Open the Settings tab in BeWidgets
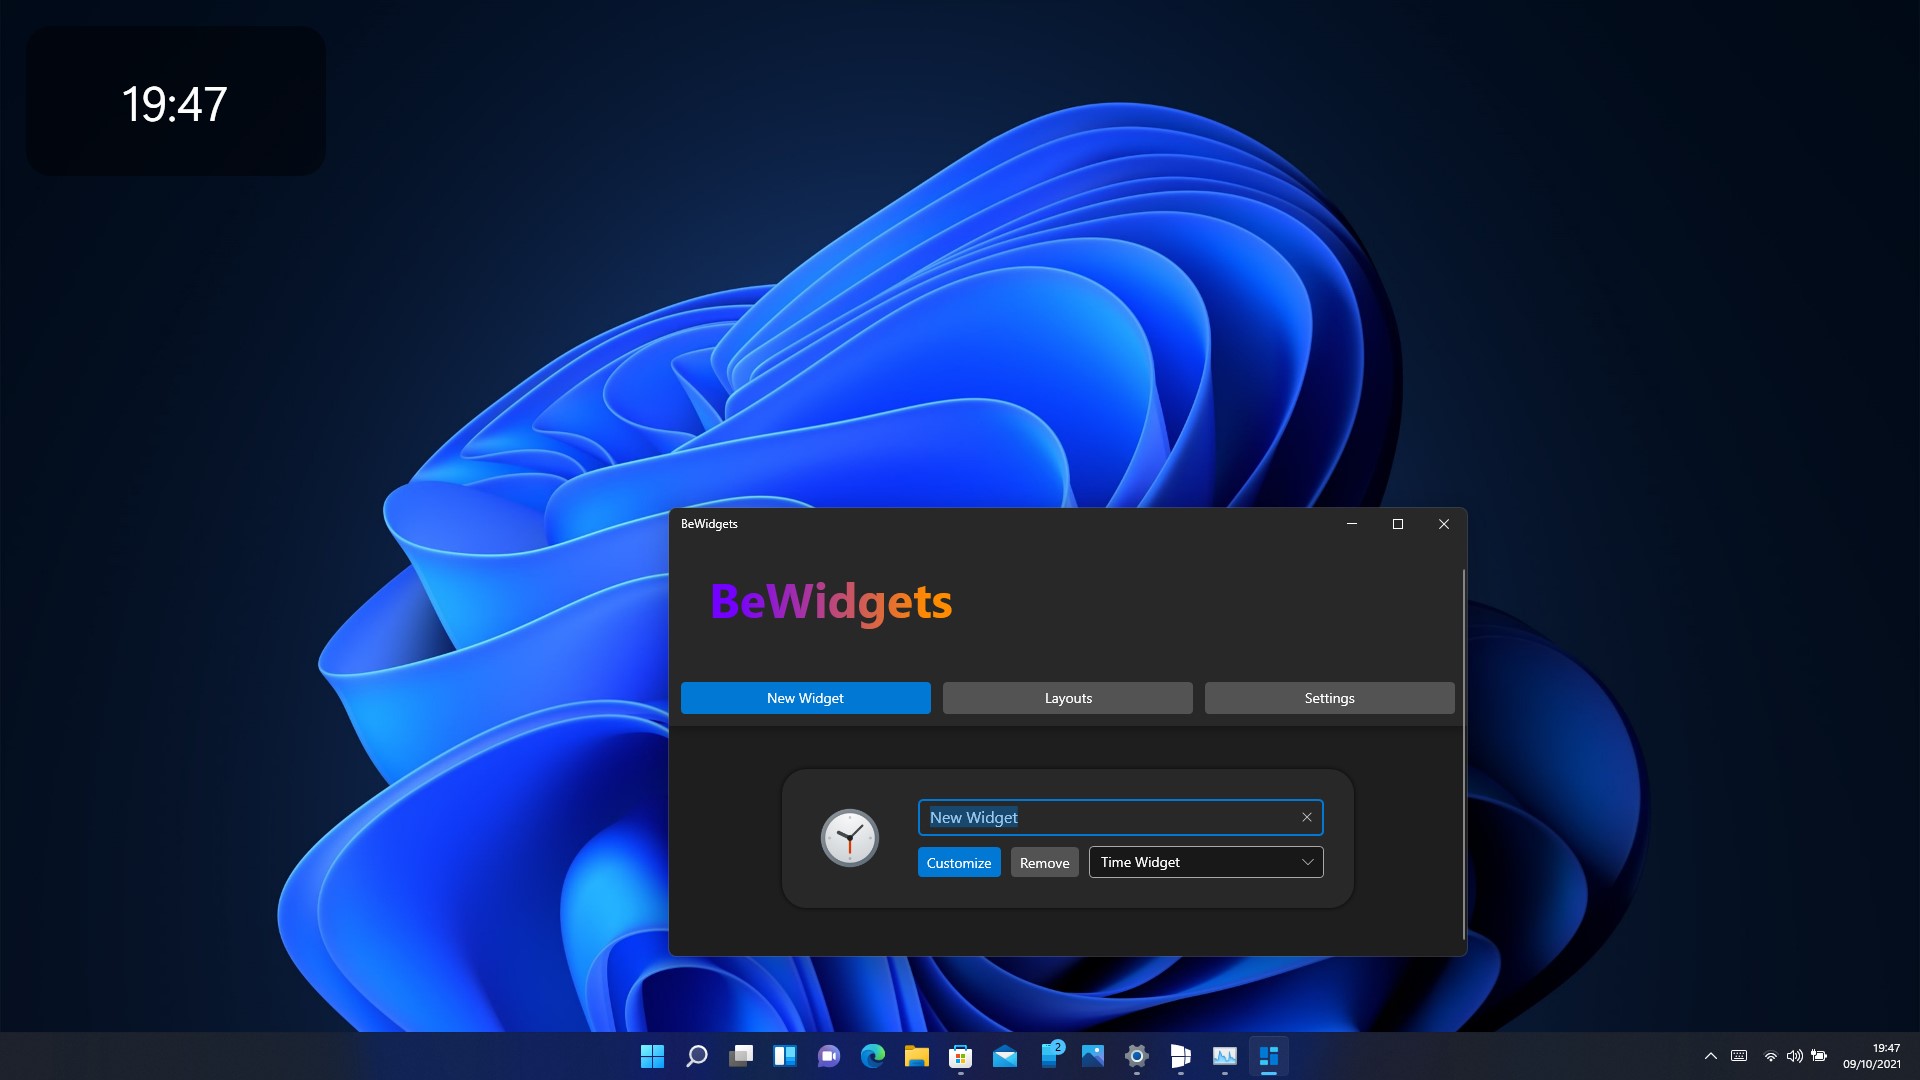Viewport: 1920px width, 1080px height. [x=1329, y=698]
